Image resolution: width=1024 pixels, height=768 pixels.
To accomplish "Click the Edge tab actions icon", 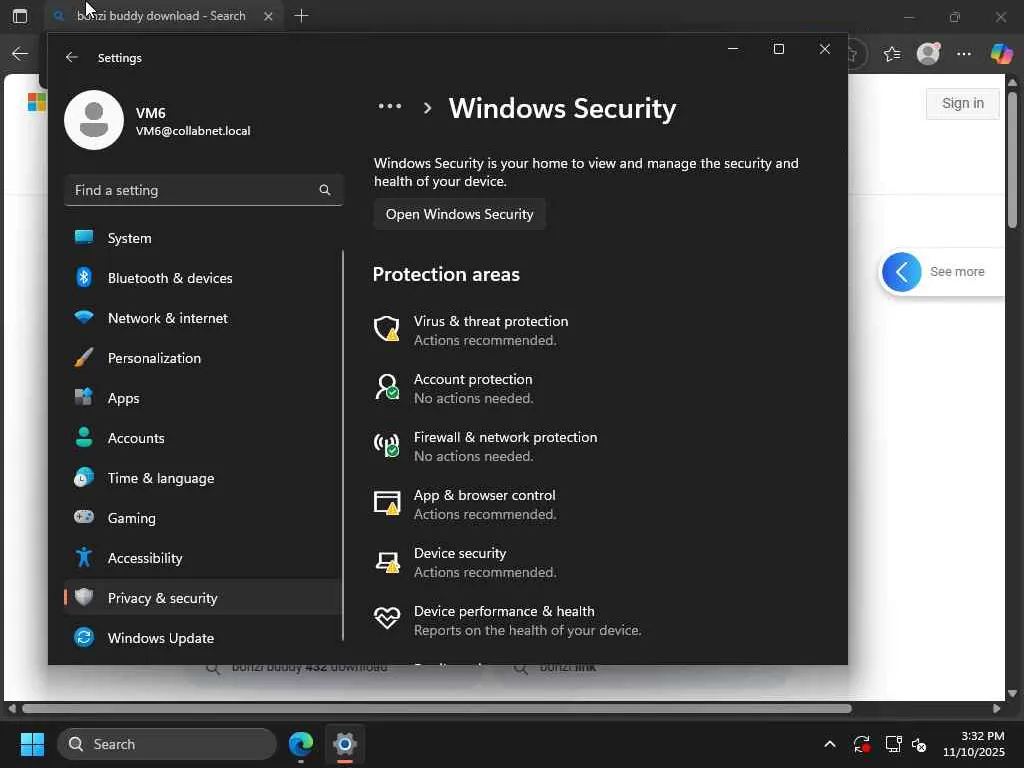I will 20,16.
